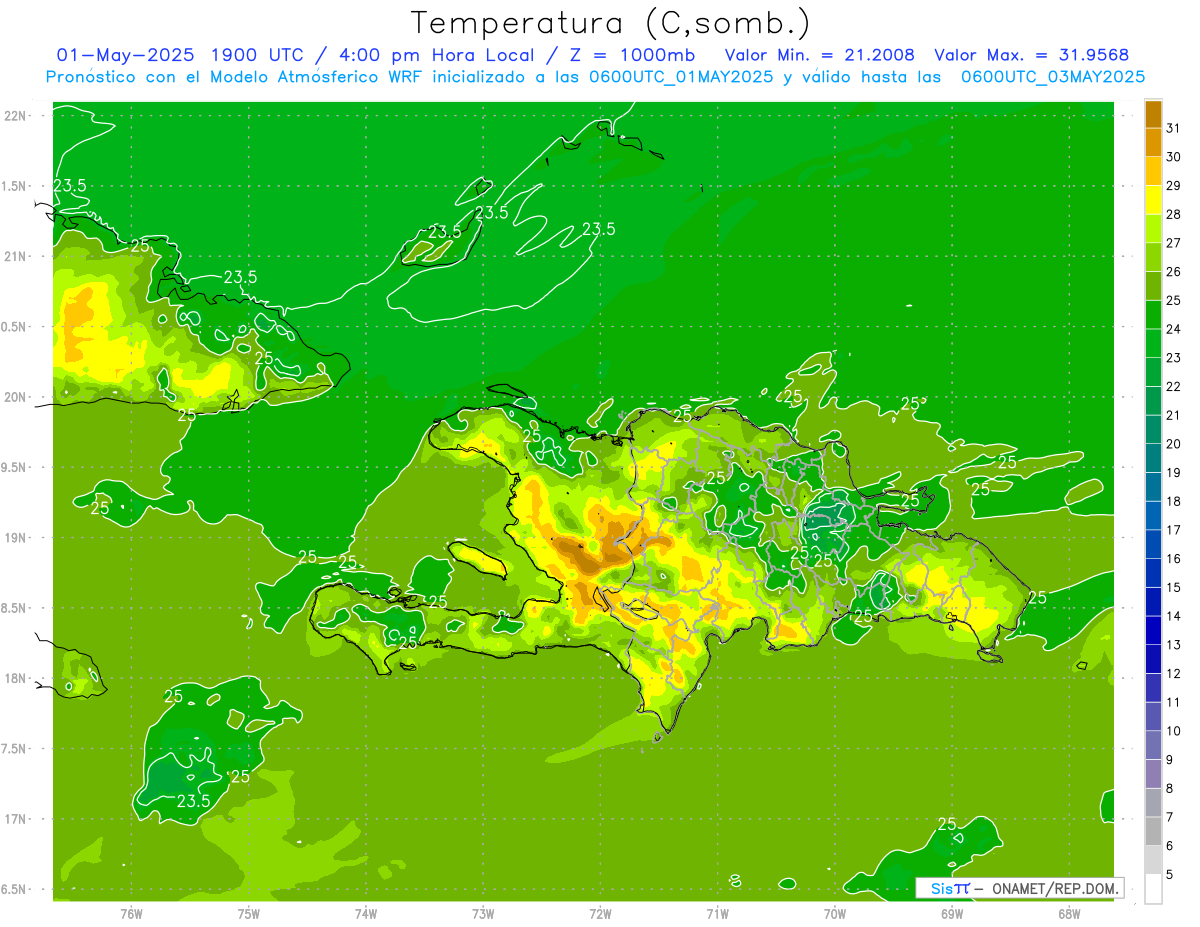Screen dimensions: 1200x927
Task: Click legend value "14"
Action: point(1172,616)
